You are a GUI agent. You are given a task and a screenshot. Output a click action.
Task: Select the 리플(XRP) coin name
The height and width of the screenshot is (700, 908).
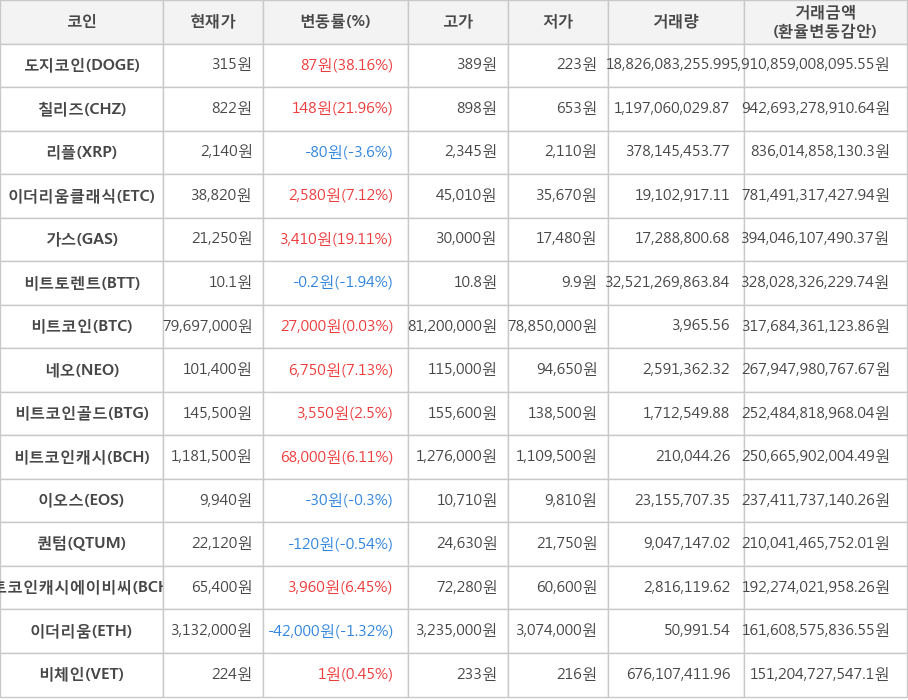(x=82, y=152)
